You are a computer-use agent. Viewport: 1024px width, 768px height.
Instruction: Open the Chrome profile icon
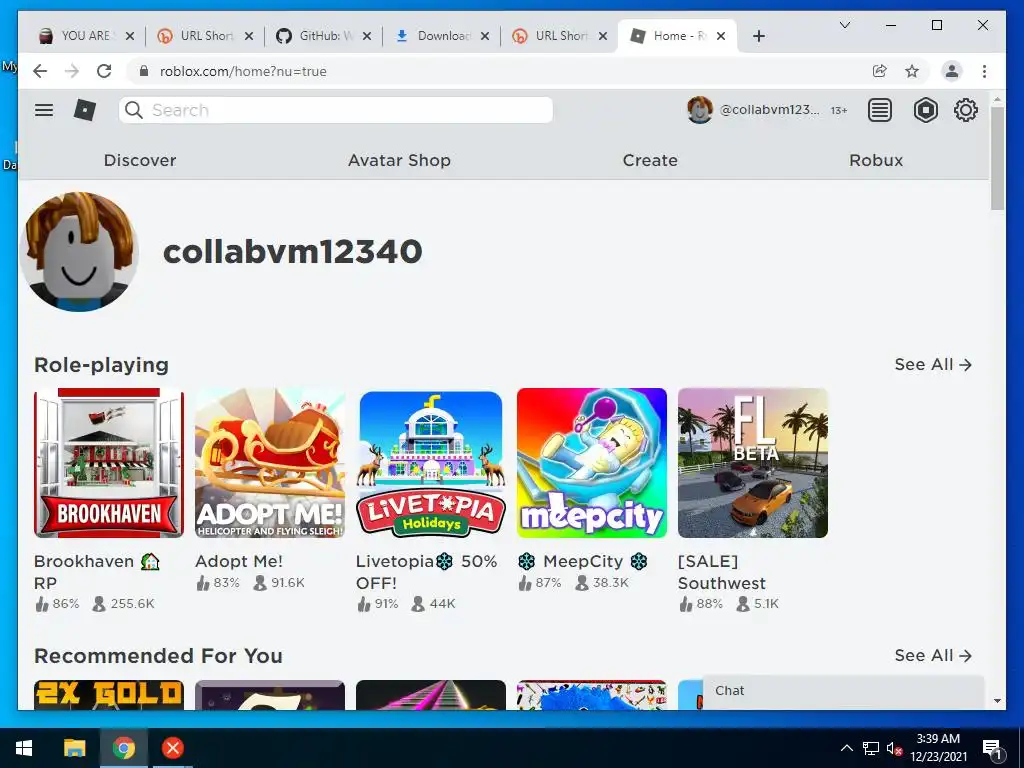click(x=952, y=71)
